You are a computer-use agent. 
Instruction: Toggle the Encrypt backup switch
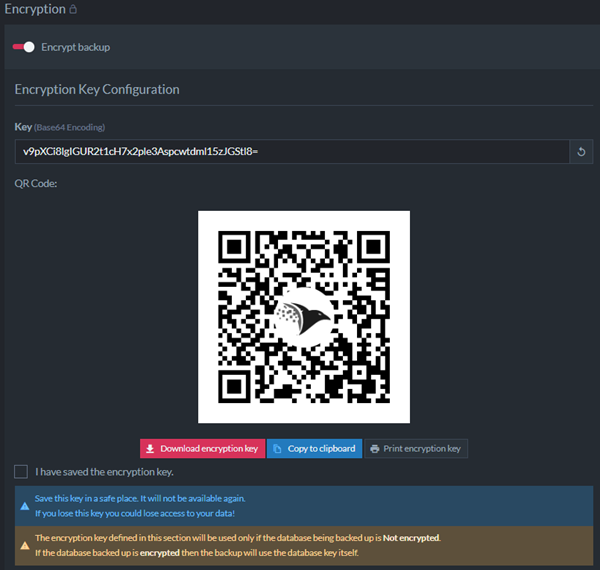coord(23,47)
